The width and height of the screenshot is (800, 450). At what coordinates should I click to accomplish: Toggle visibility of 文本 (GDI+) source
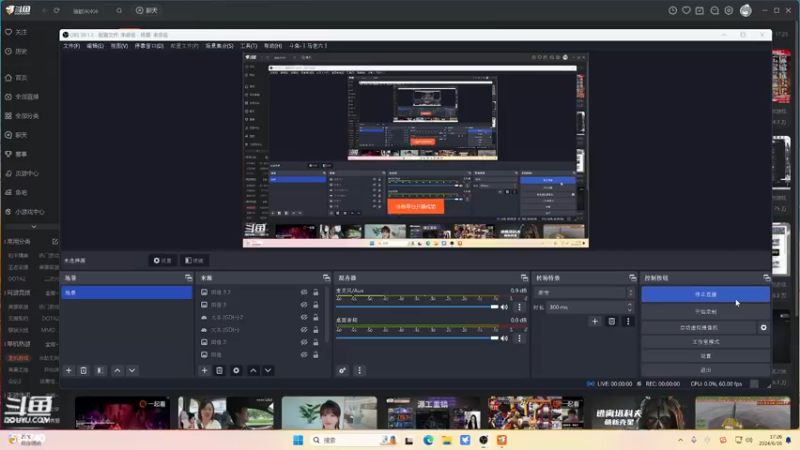tap(304, 330)
